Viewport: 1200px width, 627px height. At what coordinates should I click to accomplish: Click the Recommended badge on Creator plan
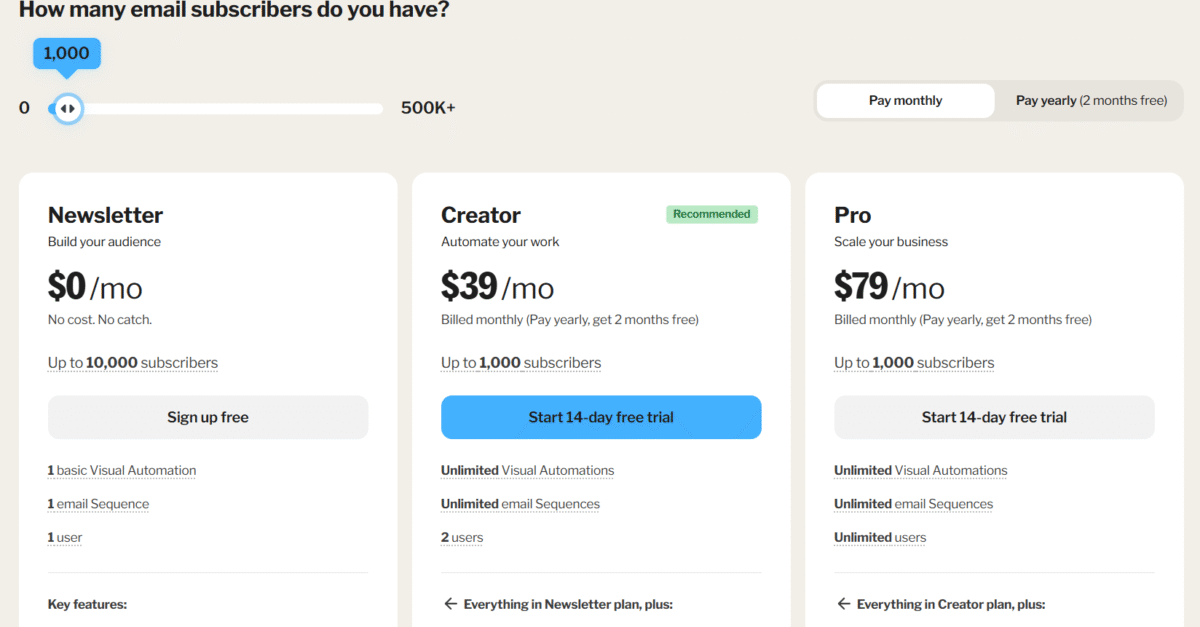pos(711,213)
